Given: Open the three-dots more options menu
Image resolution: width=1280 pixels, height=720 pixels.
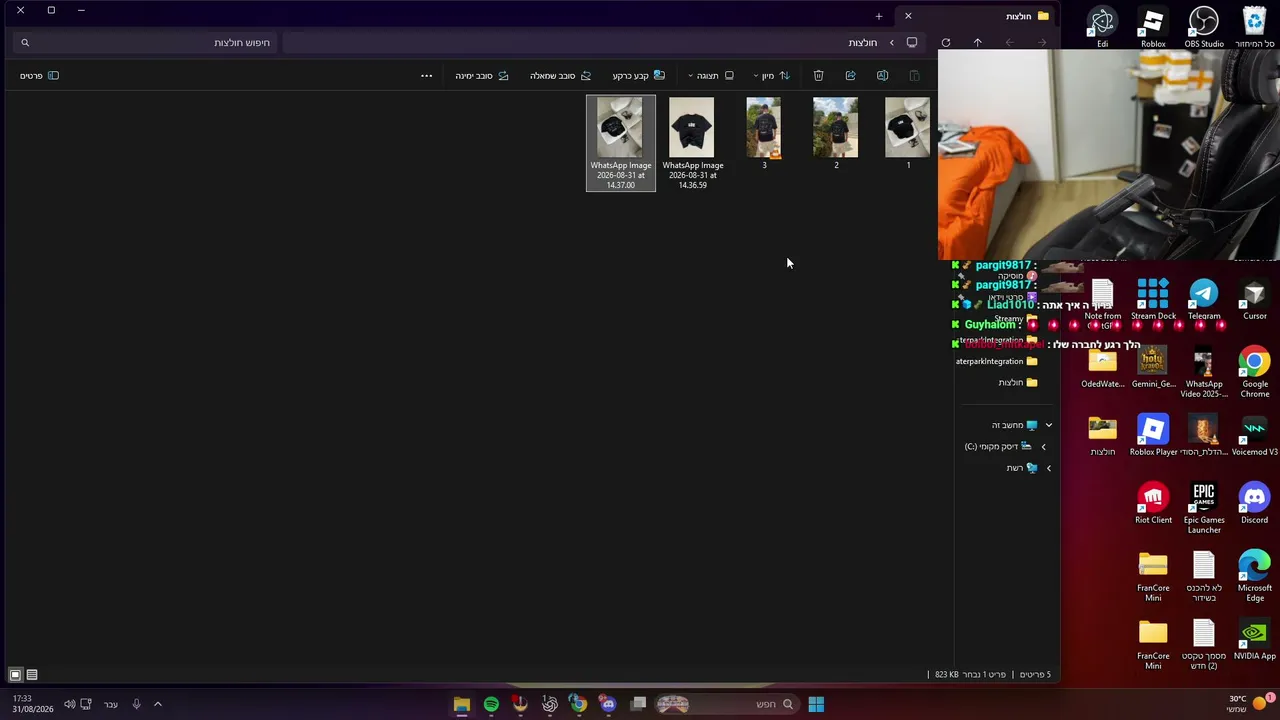Looking at the screenshot, I should (x=426, y=76).
